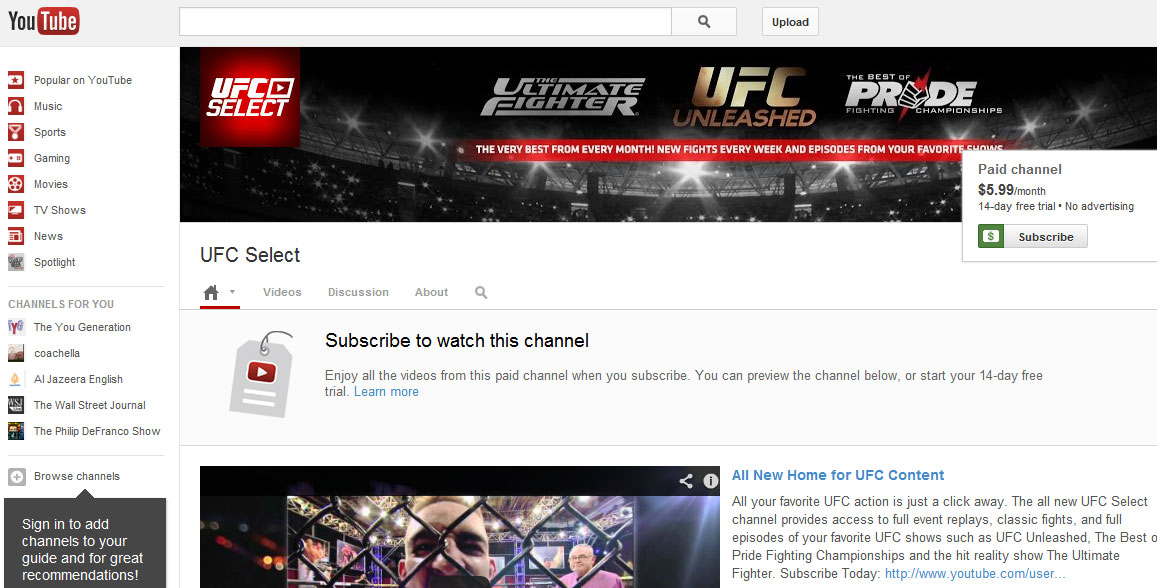The height and width of the screenshot is (588, 1157).
Task: Click the Sports trophy icon
Action: tap(15, 132)
